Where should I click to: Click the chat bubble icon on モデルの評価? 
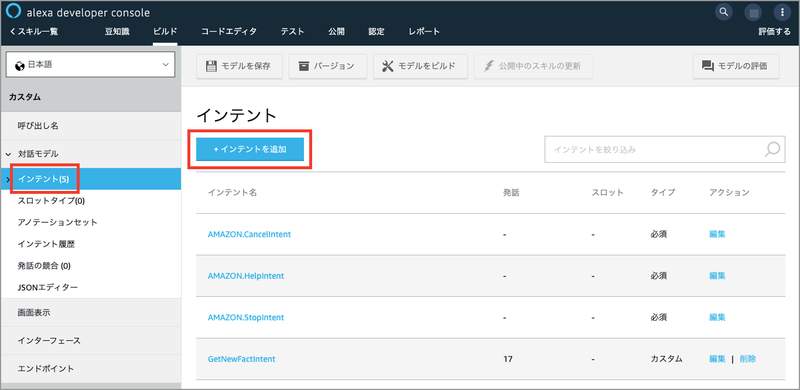click(708, 66)
